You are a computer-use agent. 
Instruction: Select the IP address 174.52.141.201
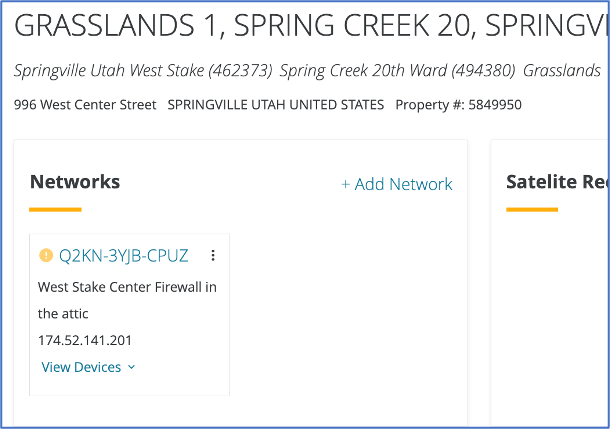tap(85, 340)
